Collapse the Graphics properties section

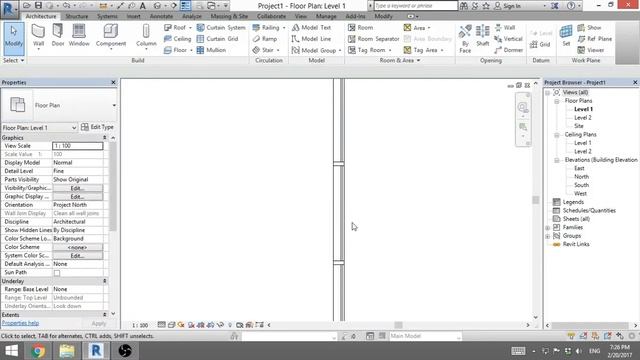point(104,138)
